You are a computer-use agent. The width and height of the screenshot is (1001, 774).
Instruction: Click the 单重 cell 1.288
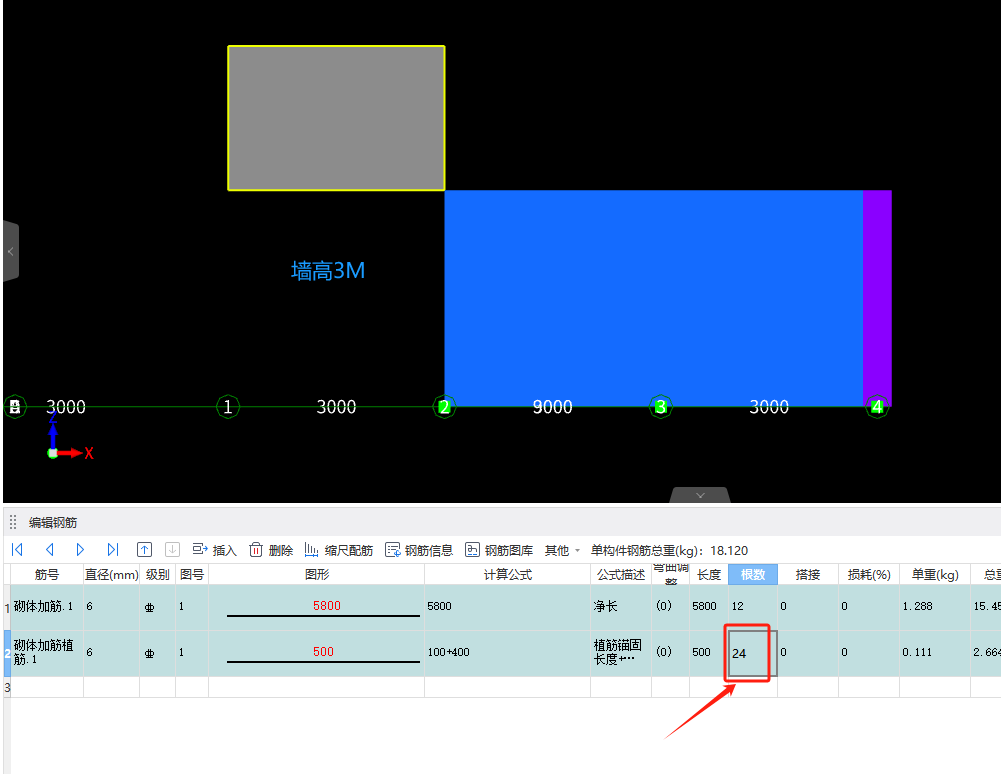[x=935, y=607]
